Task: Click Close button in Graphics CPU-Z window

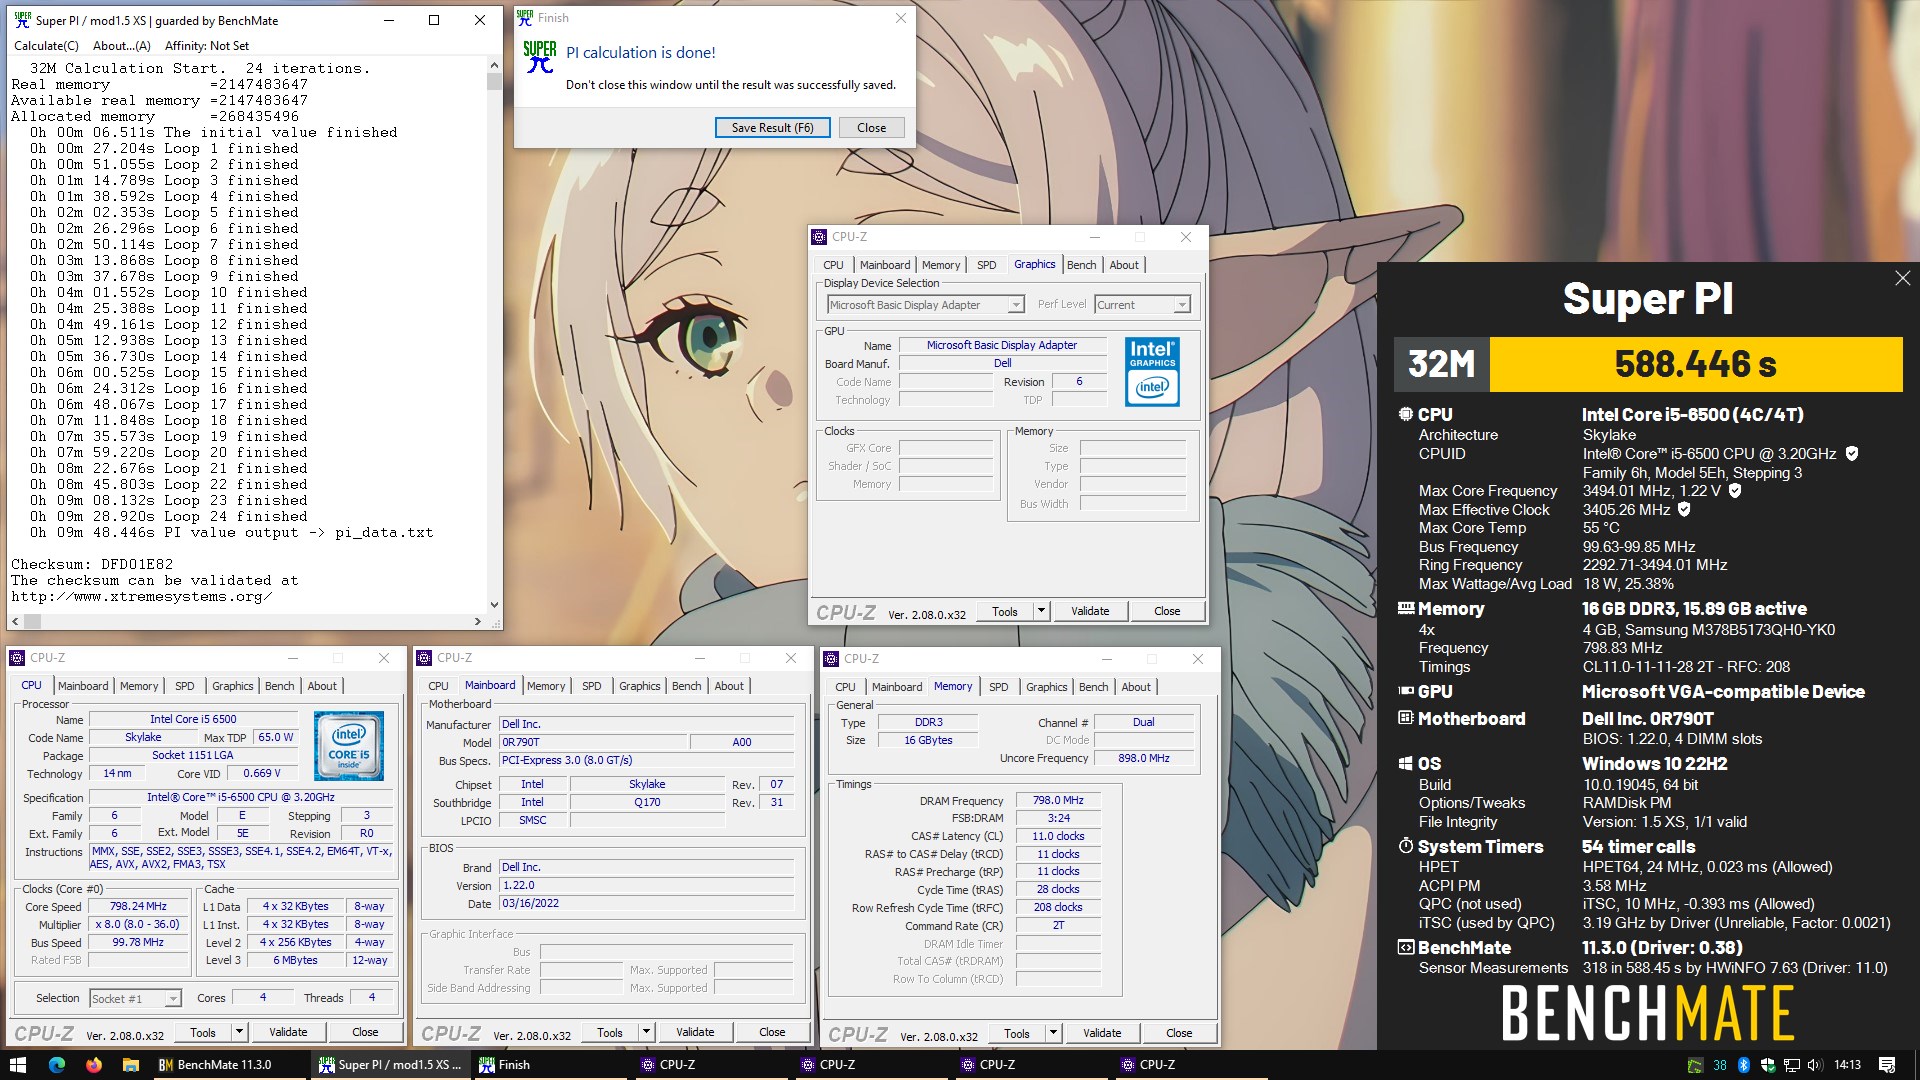Action: click(1167, 611)
